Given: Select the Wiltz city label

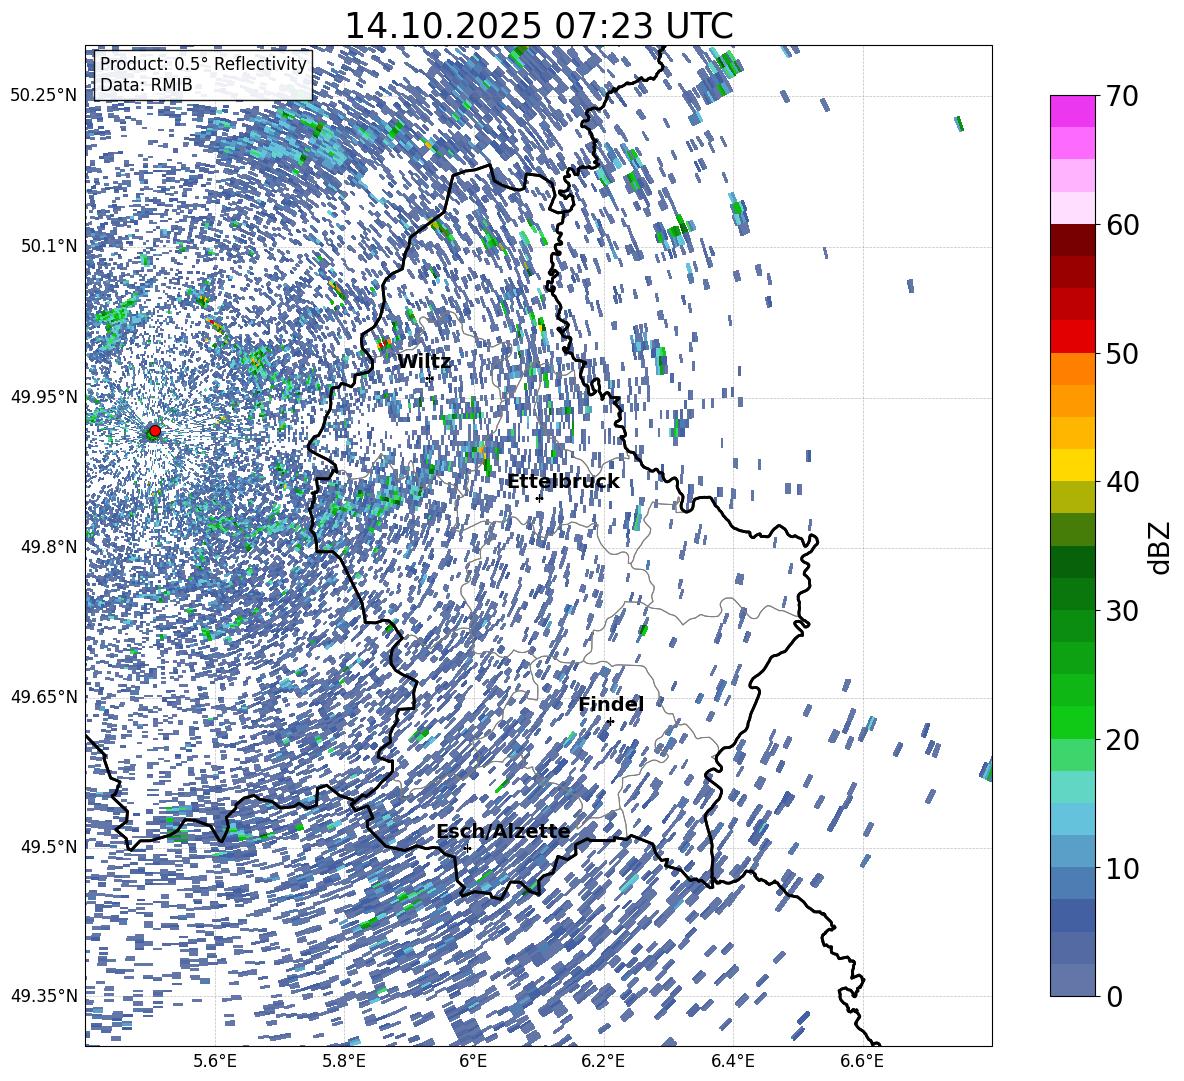Looking at the screenshot, I should [x=424, y=361].
